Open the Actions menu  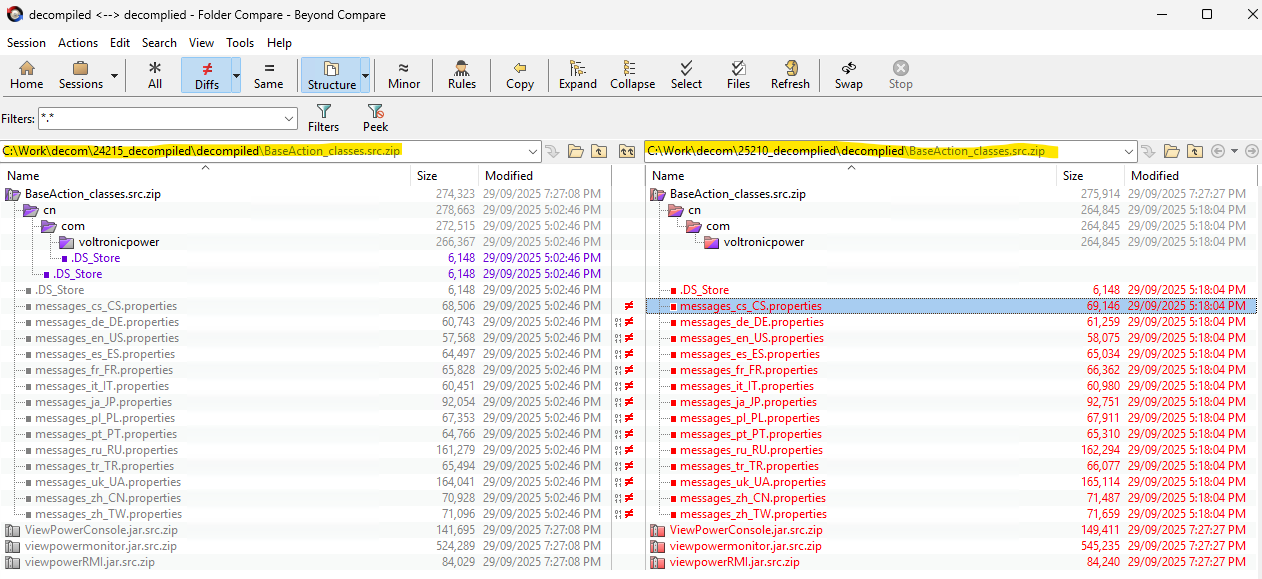pyautogui.click(x=78, y=43)
